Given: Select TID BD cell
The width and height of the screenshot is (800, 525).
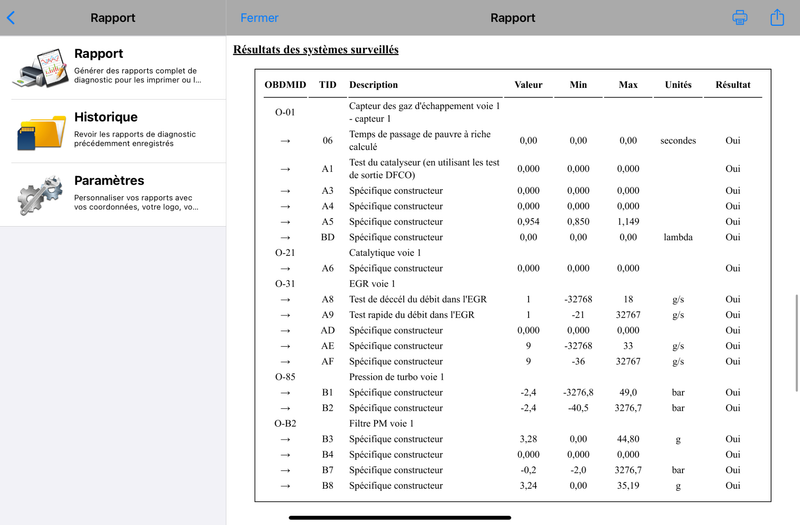Looking at the screenshot, I should pos(328,237).
